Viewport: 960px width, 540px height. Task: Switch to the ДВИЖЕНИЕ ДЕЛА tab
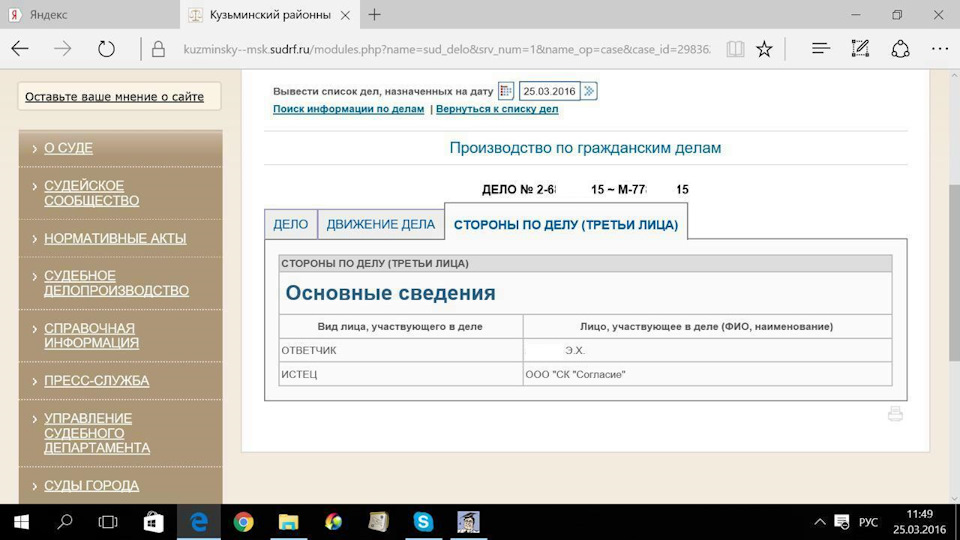tap(381, 224)
